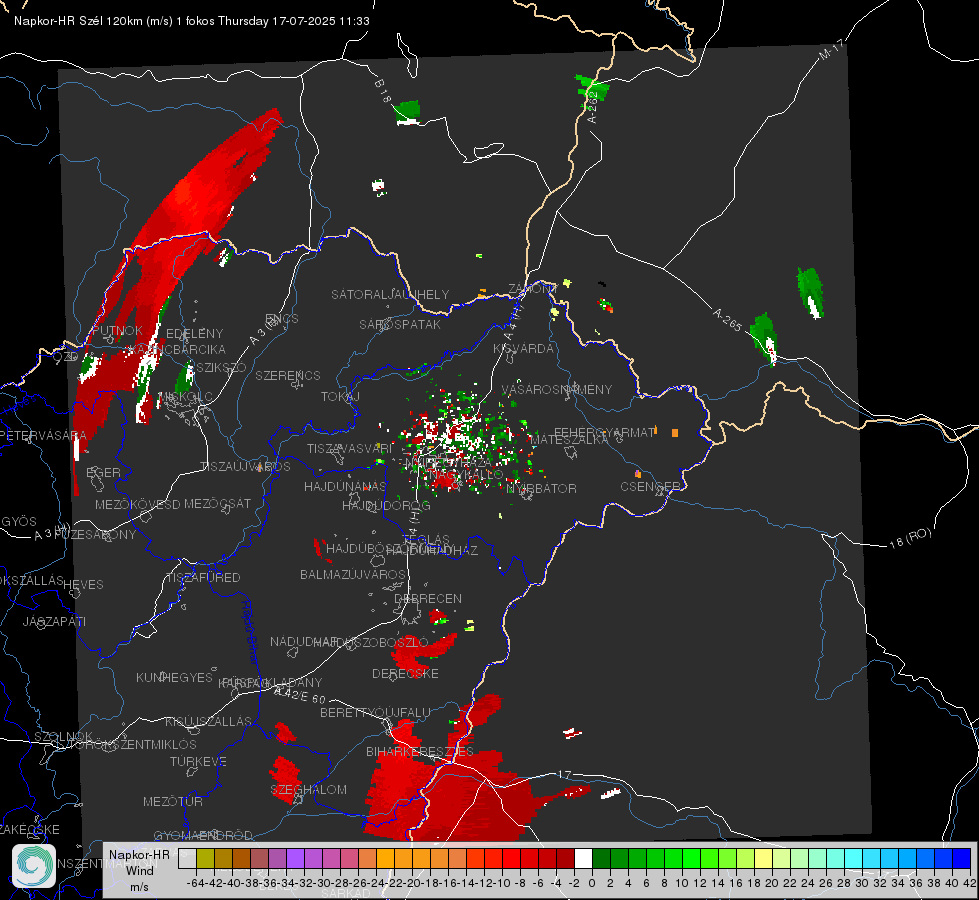This screenshot has height=900, width=979.
Task: Click the TOKAJ town label
Action: click(340, 397)
